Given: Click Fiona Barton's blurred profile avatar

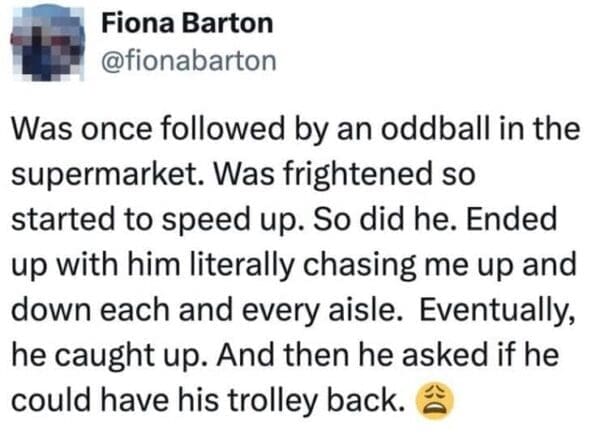Looking at the screenshot, I should click(50, 42).
